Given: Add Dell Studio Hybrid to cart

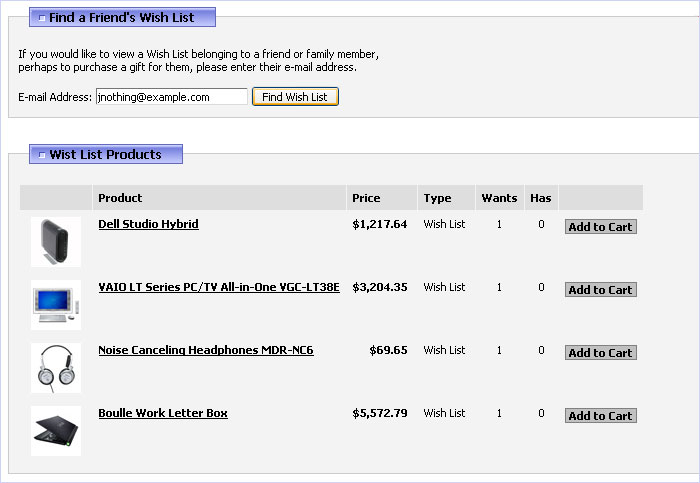Looking at the screenshot, I should (x=600, y=227).
